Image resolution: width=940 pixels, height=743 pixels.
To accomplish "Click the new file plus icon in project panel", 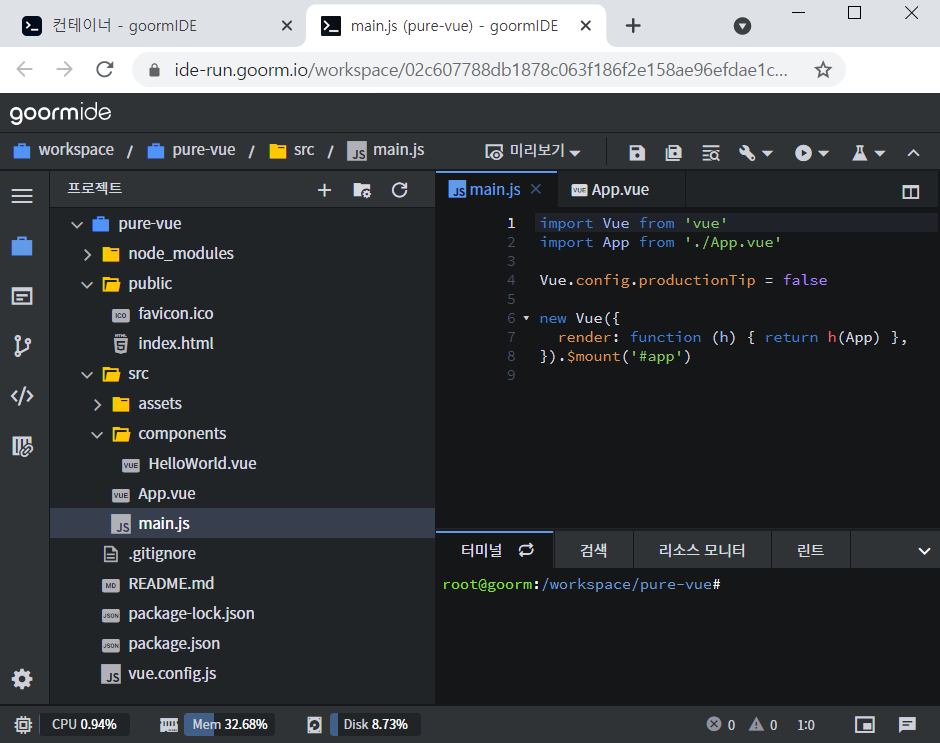I will coord(324,190).
